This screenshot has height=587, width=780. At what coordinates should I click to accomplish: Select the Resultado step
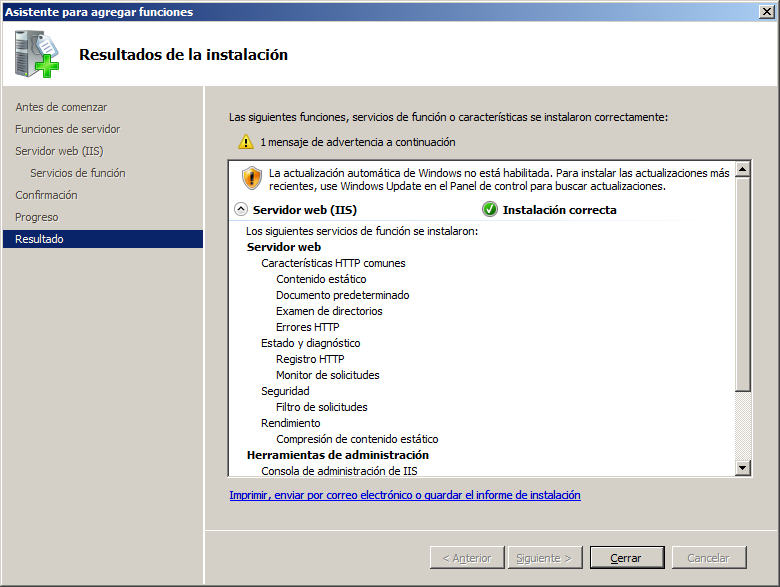point(103,239)
